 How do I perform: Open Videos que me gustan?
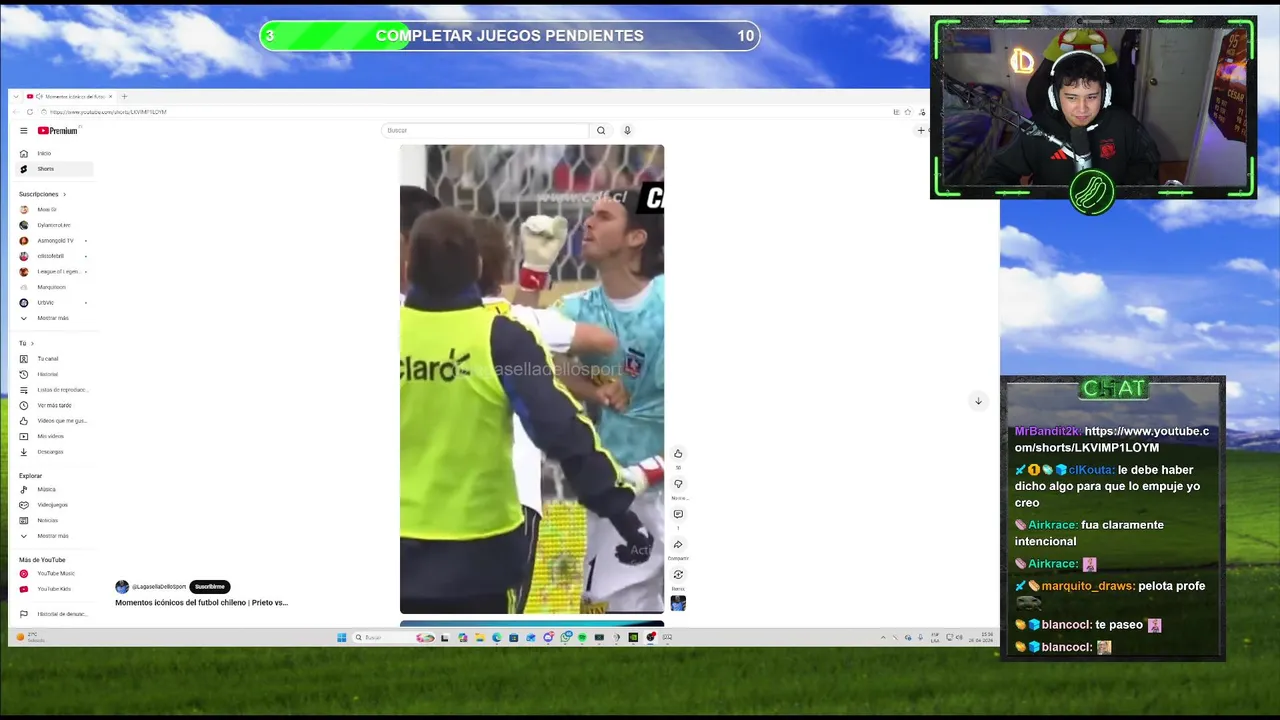(x=55, y=421)
